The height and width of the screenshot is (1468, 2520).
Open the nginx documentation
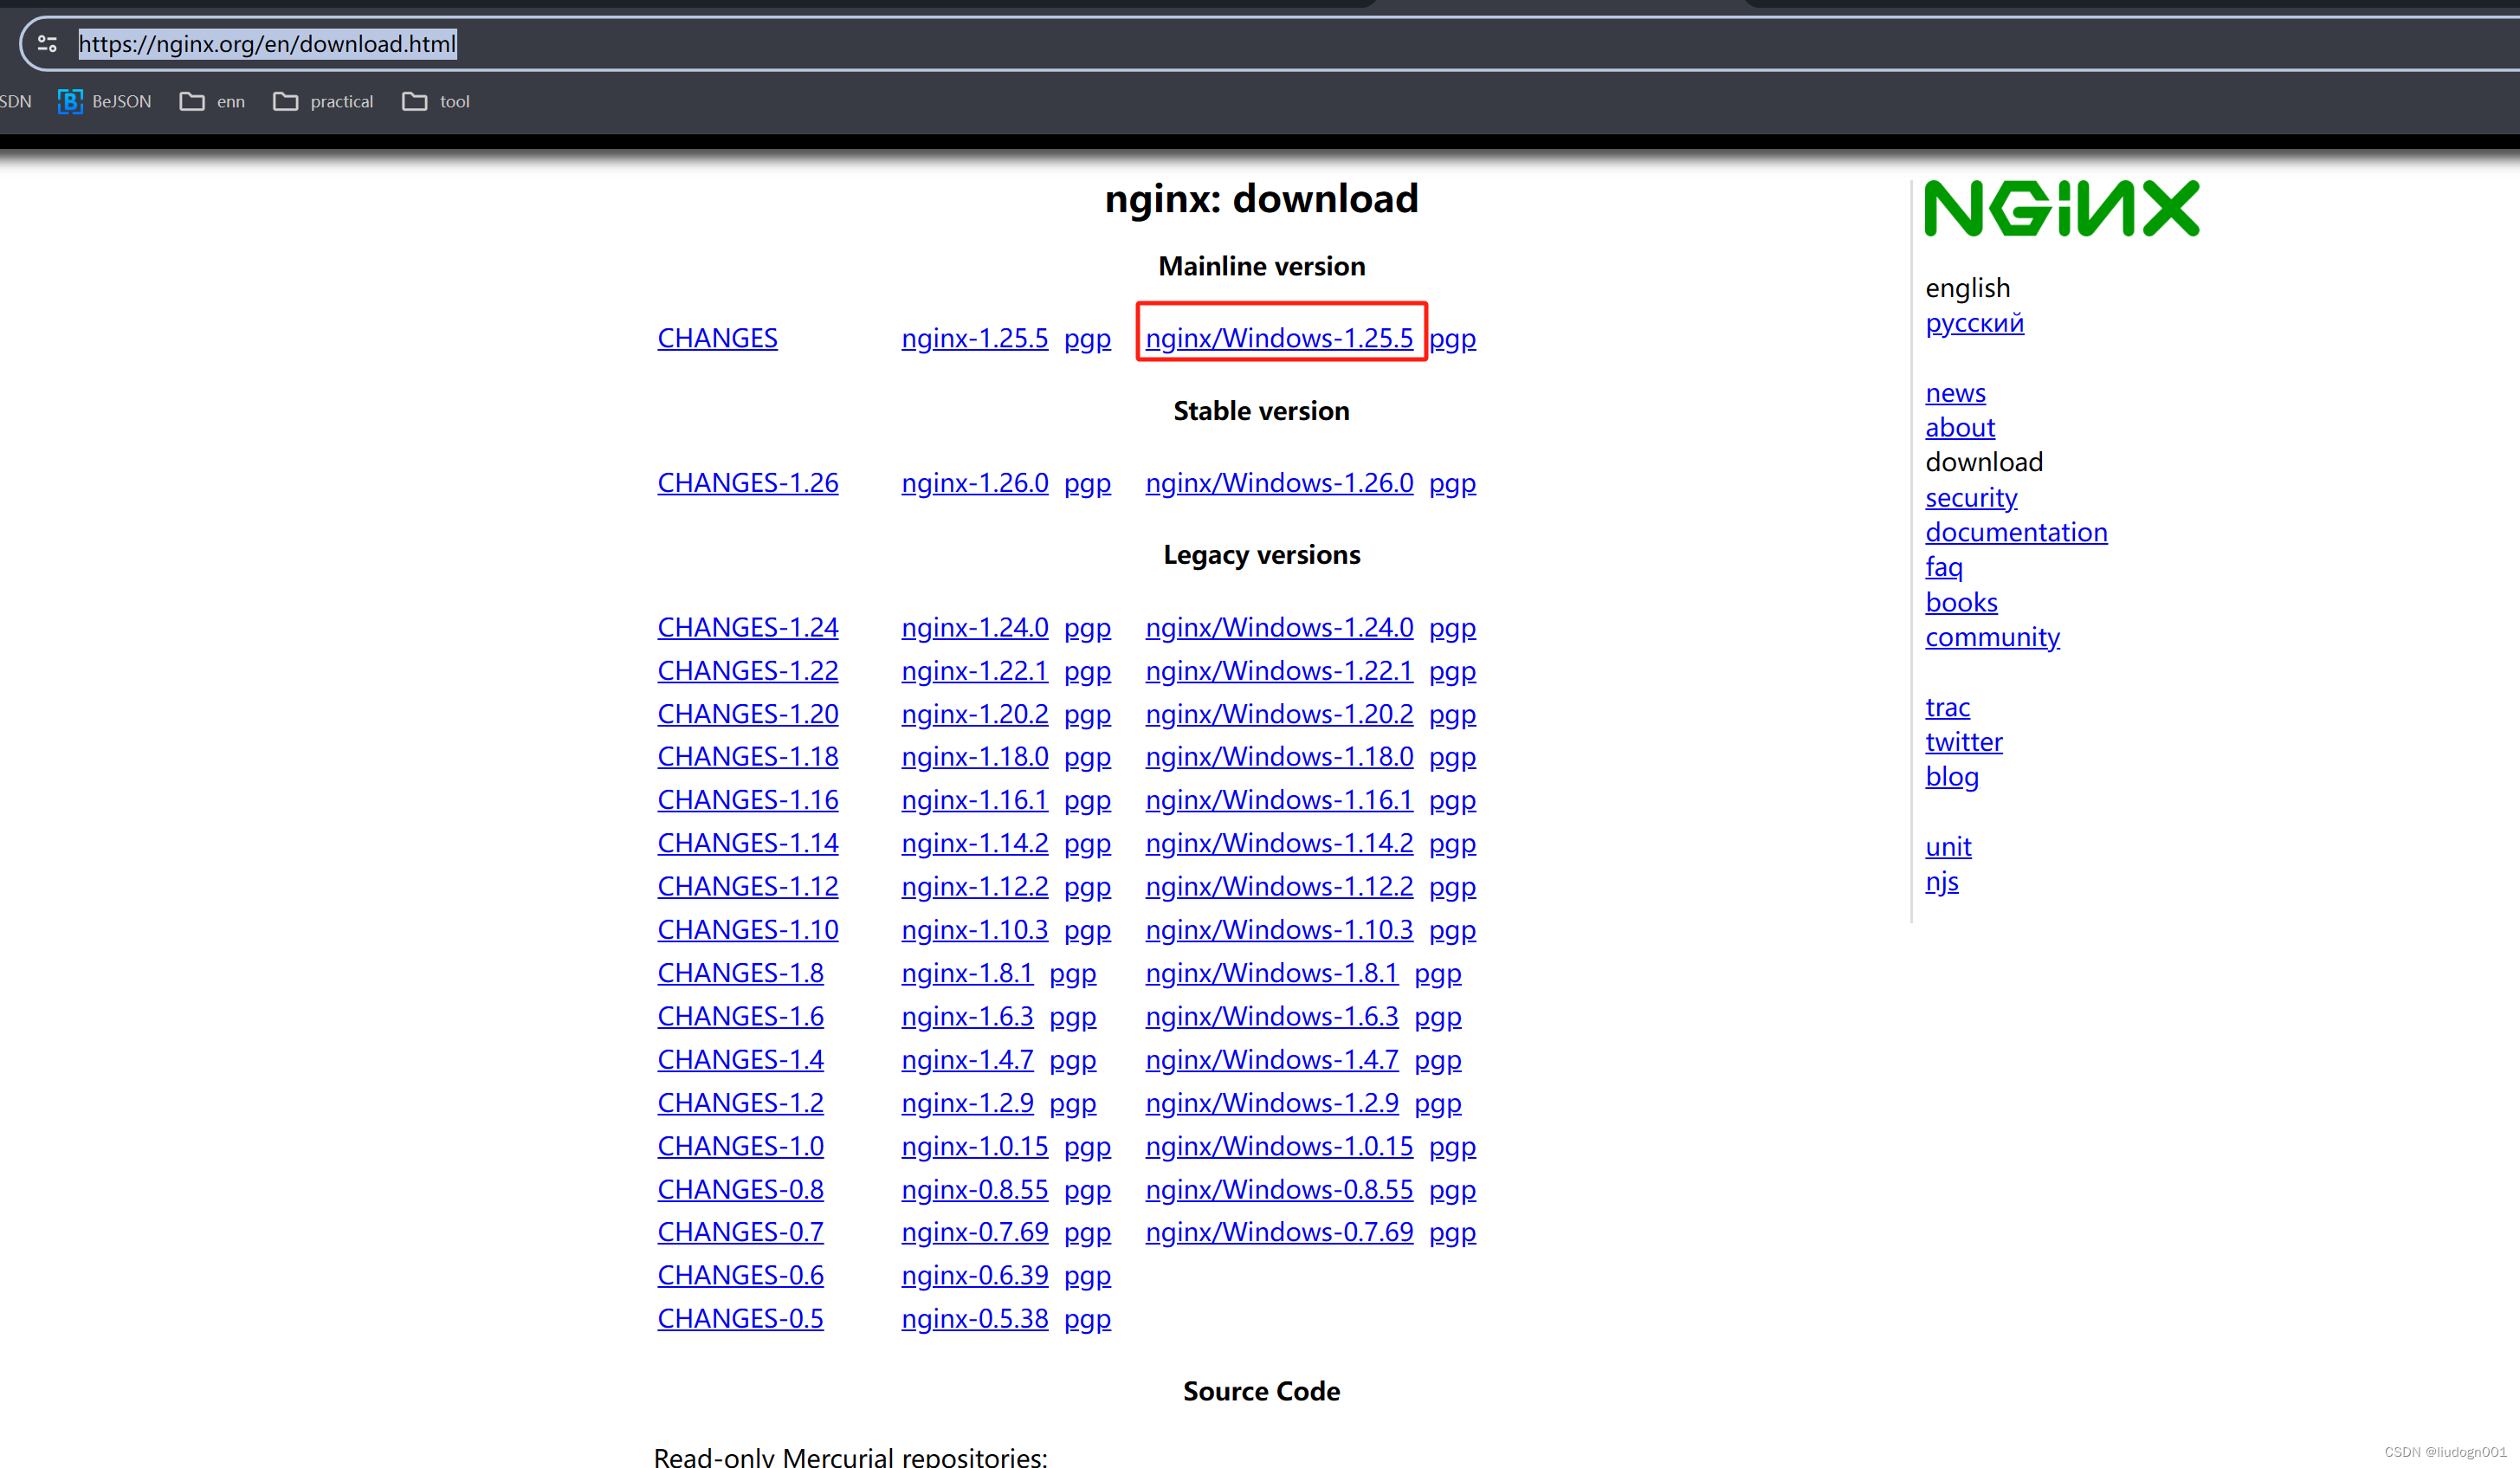2016,532
